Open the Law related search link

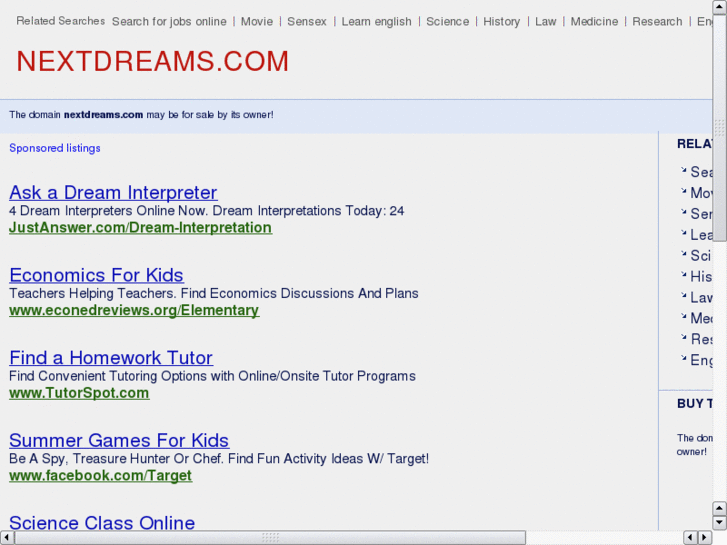[546, 22]
